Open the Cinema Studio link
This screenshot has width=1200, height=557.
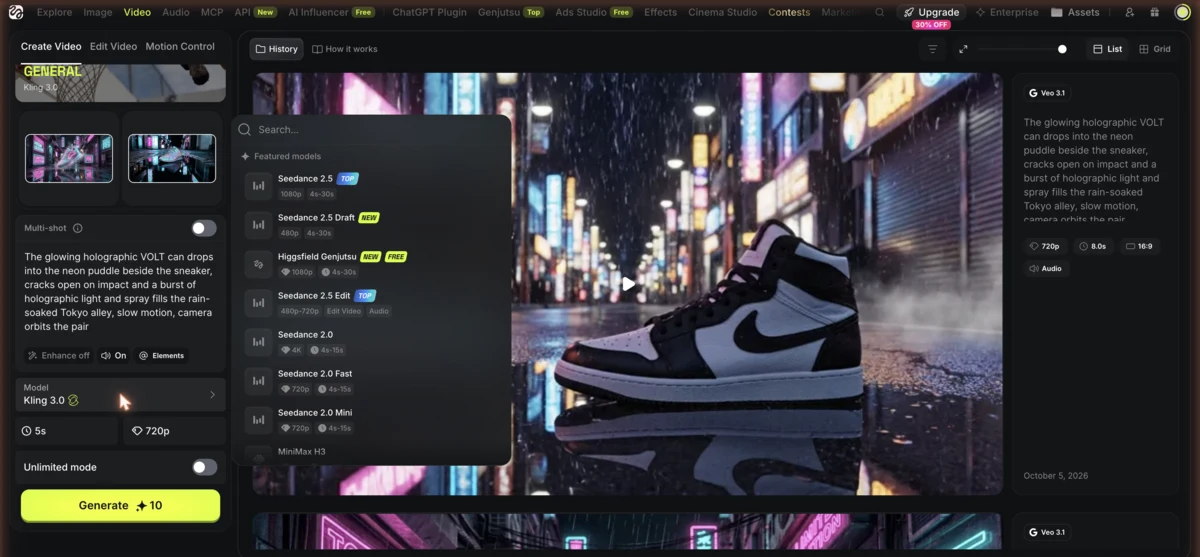point(722,12)
